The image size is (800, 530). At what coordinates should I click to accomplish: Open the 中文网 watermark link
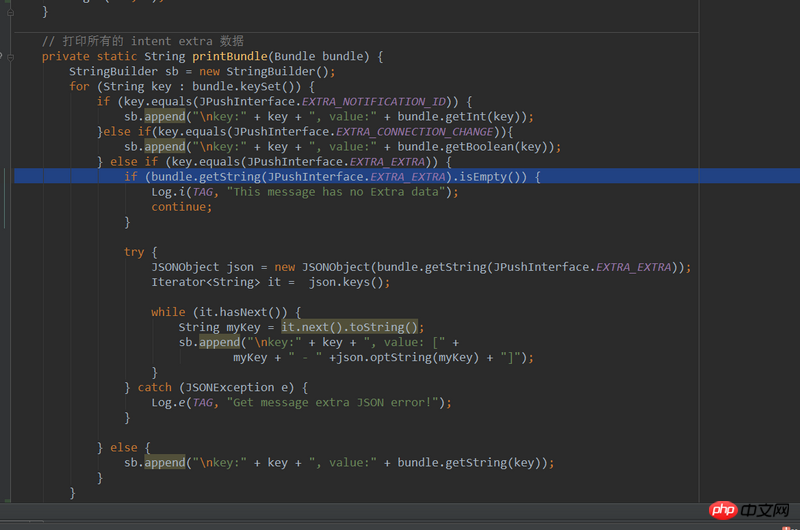tap(765, 511)
